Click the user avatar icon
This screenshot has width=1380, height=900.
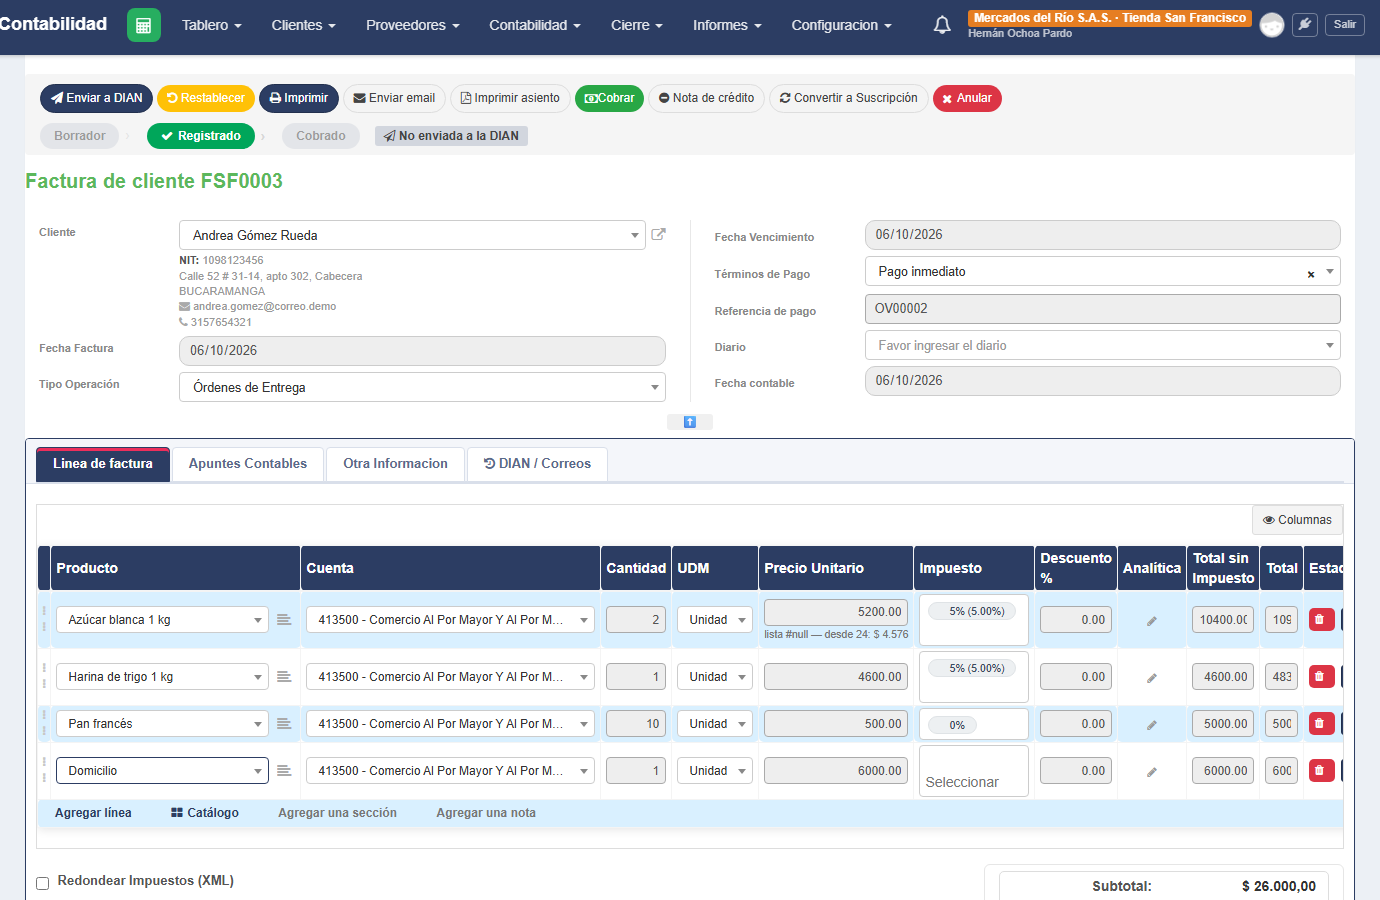(1272, 25)
